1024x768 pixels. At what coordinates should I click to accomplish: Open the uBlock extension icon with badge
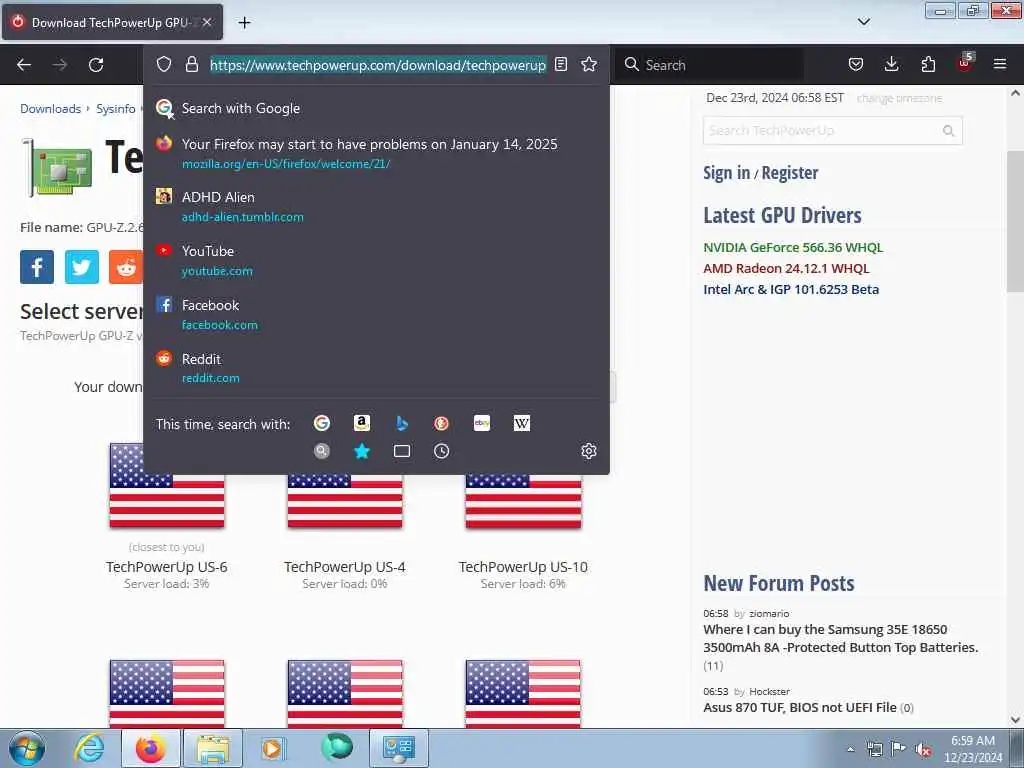click(x=965, y=63)
